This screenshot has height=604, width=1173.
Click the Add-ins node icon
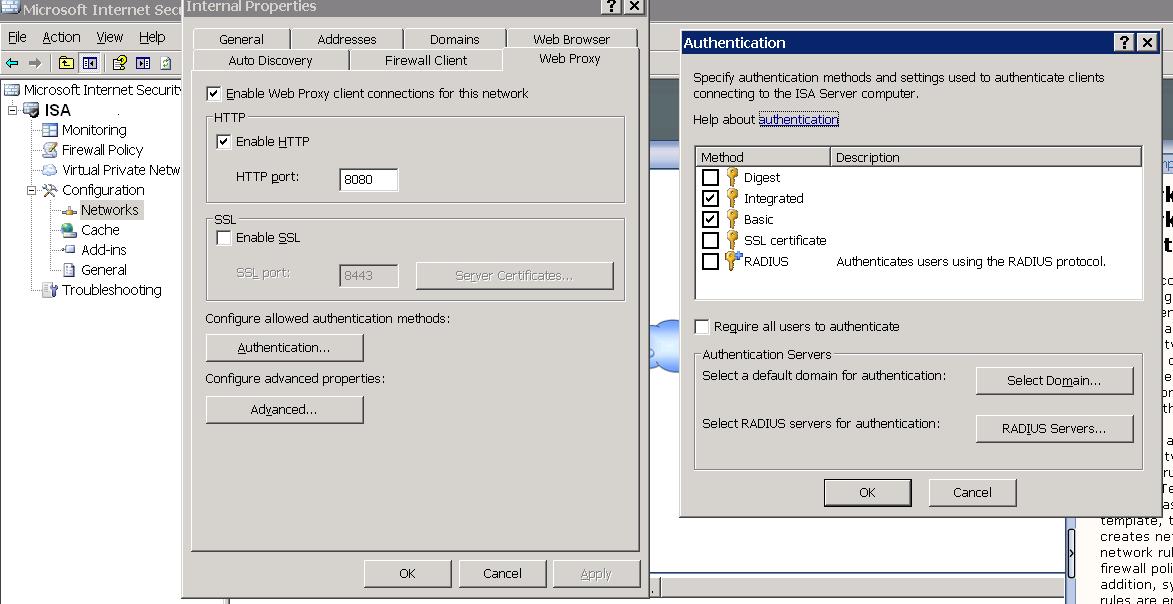(x=69, y=250)
